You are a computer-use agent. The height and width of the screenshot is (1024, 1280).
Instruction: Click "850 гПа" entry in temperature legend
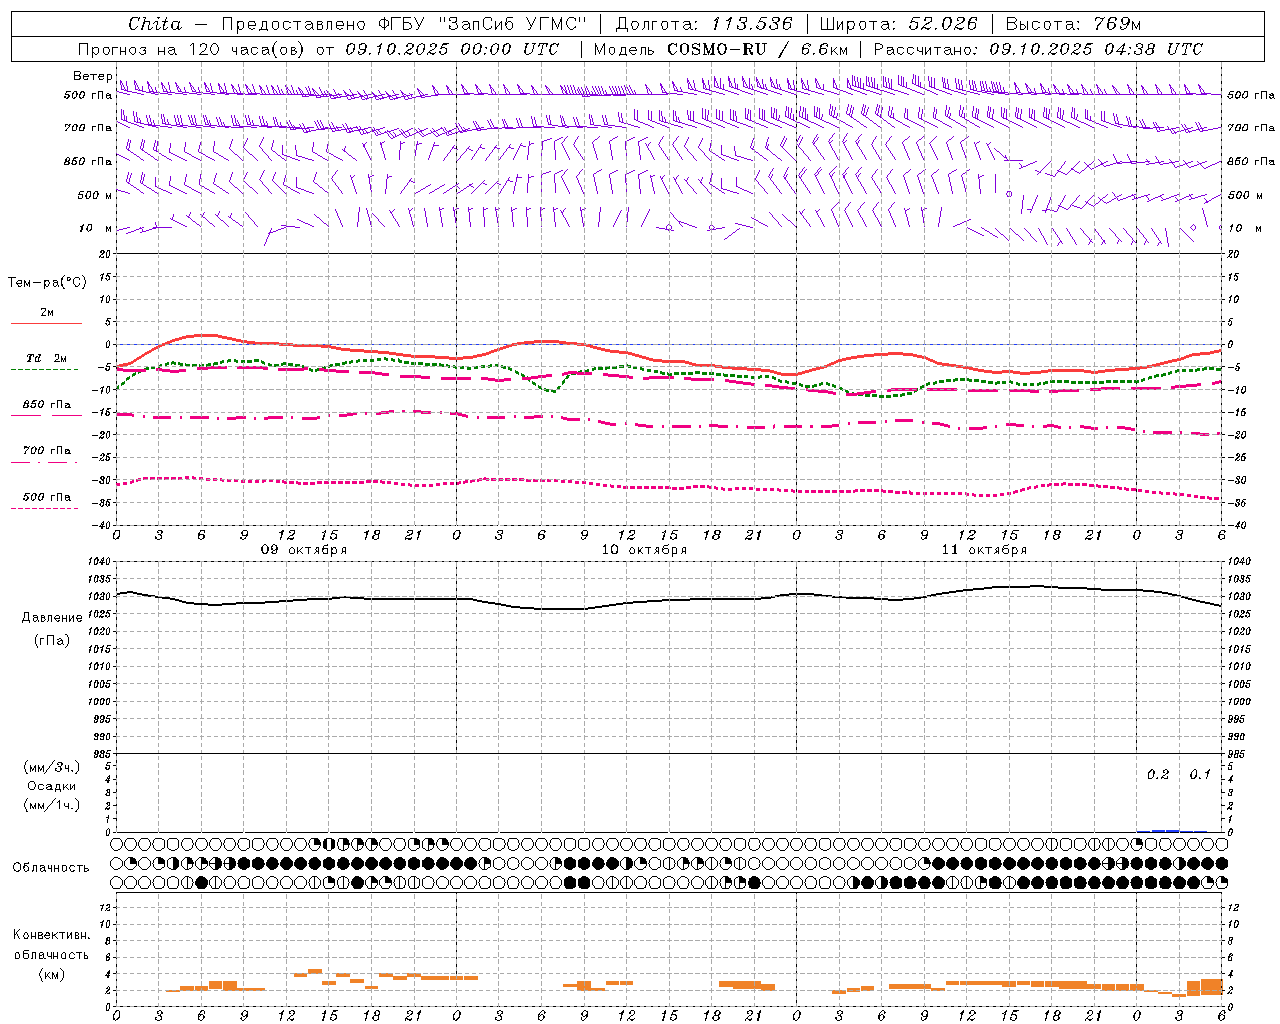[47, 405]
